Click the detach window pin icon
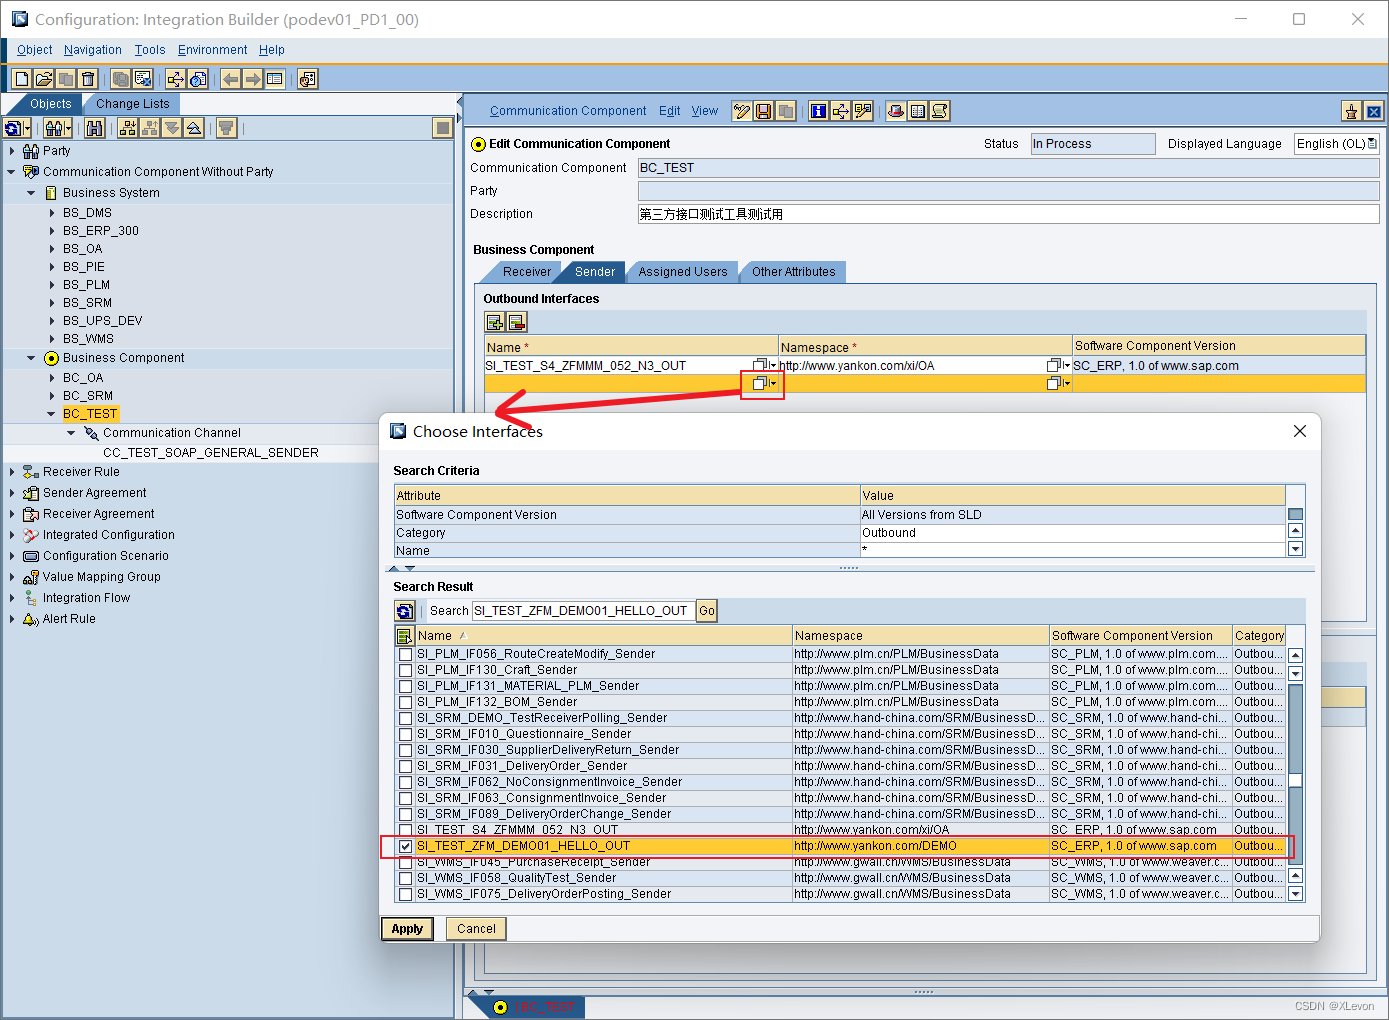The image size is (1389, 1020). (1351, 111)
